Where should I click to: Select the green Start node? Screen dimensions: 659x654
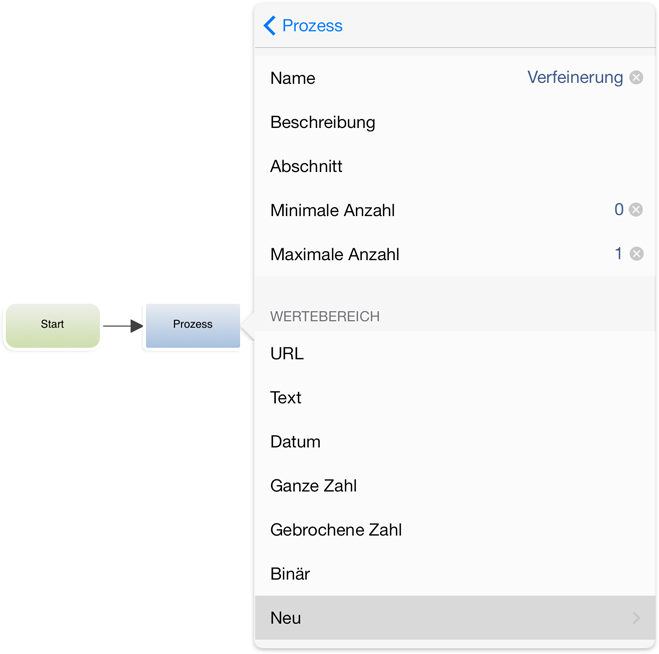[x=53, y=326]
